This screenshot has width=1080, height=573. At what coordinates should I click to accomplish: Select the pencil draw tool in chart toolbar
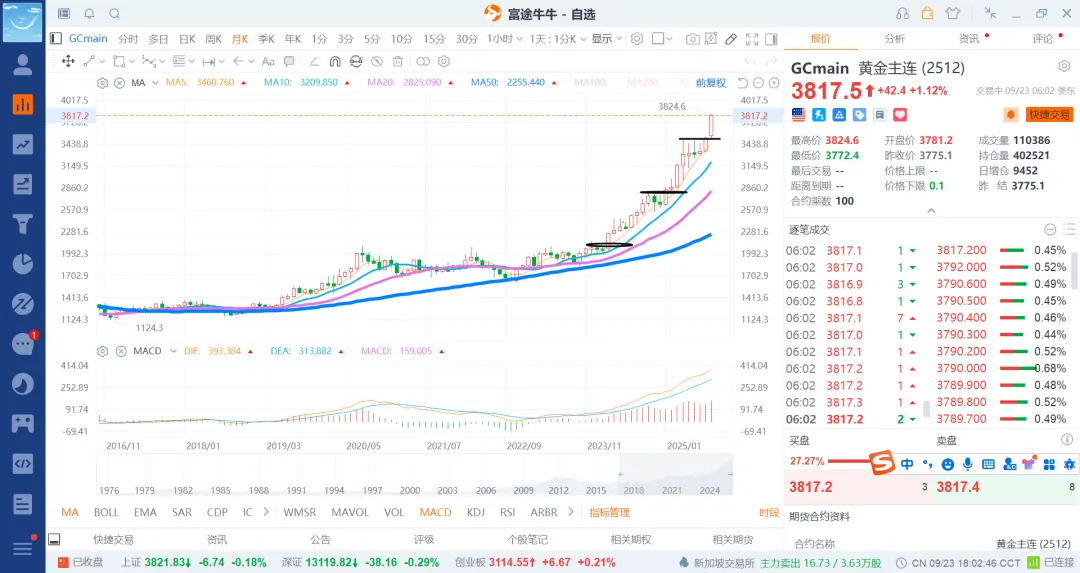click(731, 39)
